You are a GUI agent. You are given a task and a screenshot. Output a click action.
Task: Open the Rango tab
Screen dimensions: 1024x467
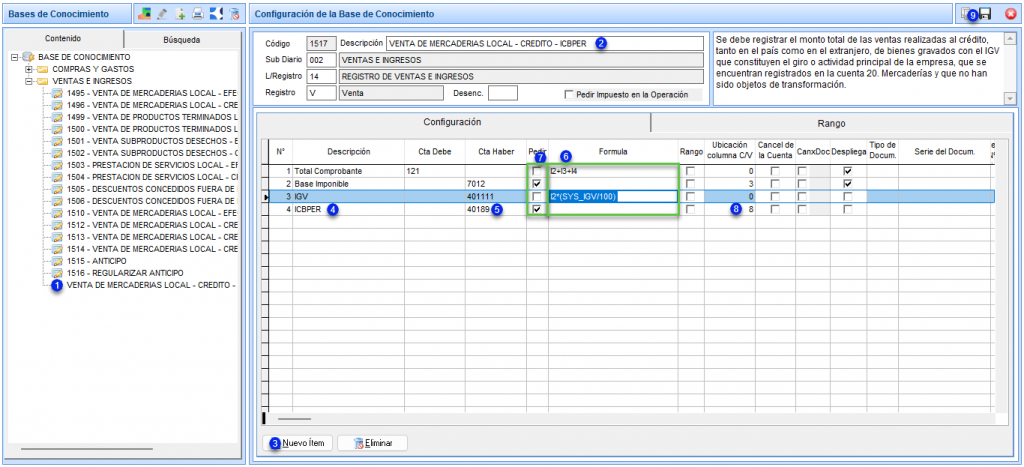[831, 123]
